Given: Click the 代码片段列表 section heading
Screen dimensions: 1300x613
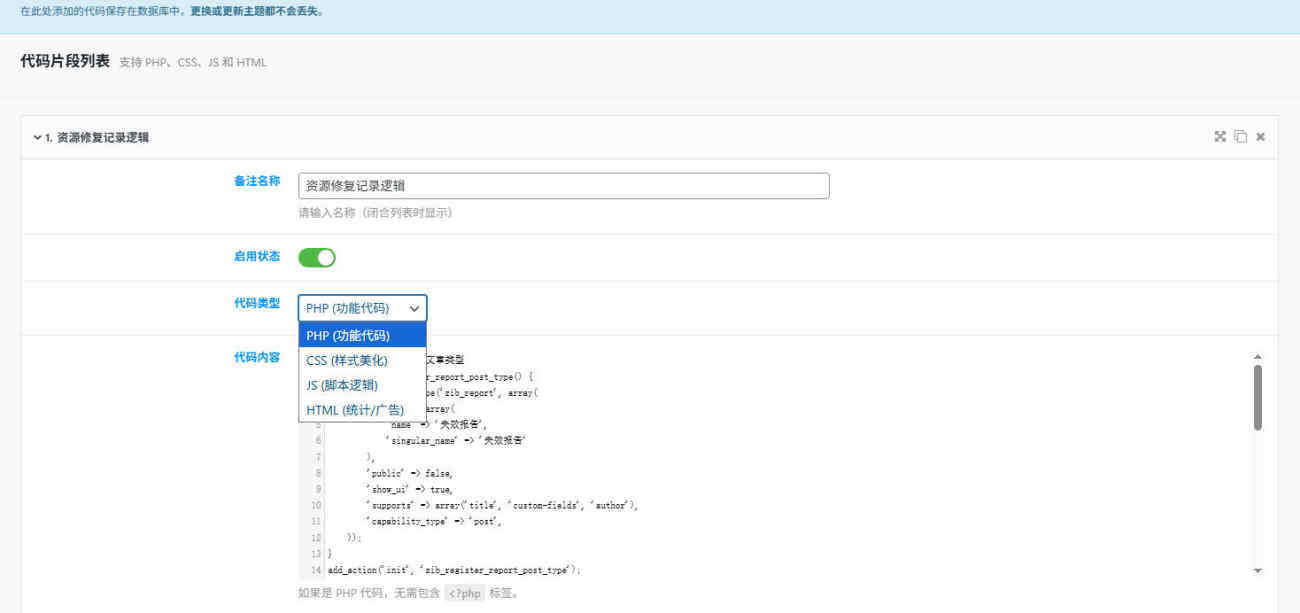Looking at the screenshot, I should [x=65, y=61].
